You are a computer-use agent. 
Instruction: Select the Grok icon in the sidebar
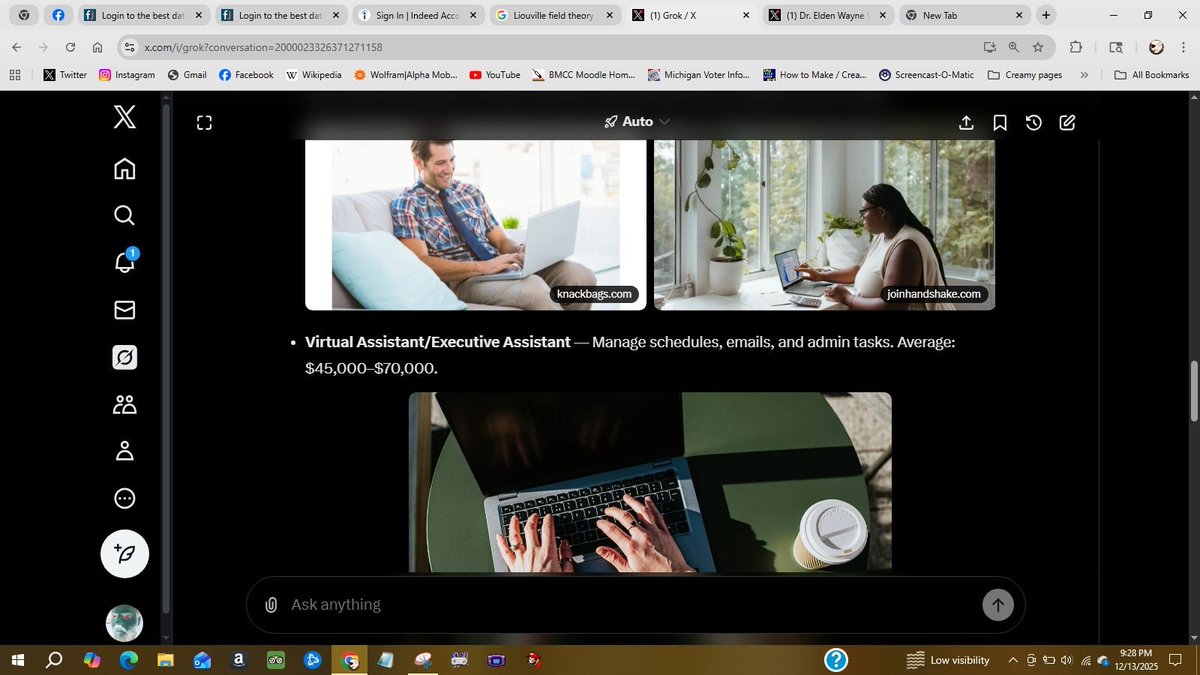(124, 357)
